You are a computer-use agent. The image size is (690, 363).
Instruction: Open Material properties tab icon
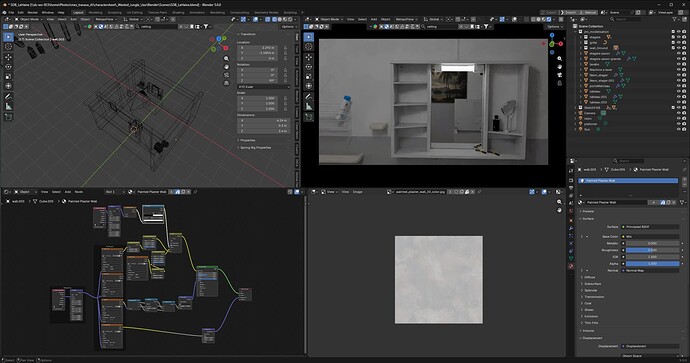571,266
